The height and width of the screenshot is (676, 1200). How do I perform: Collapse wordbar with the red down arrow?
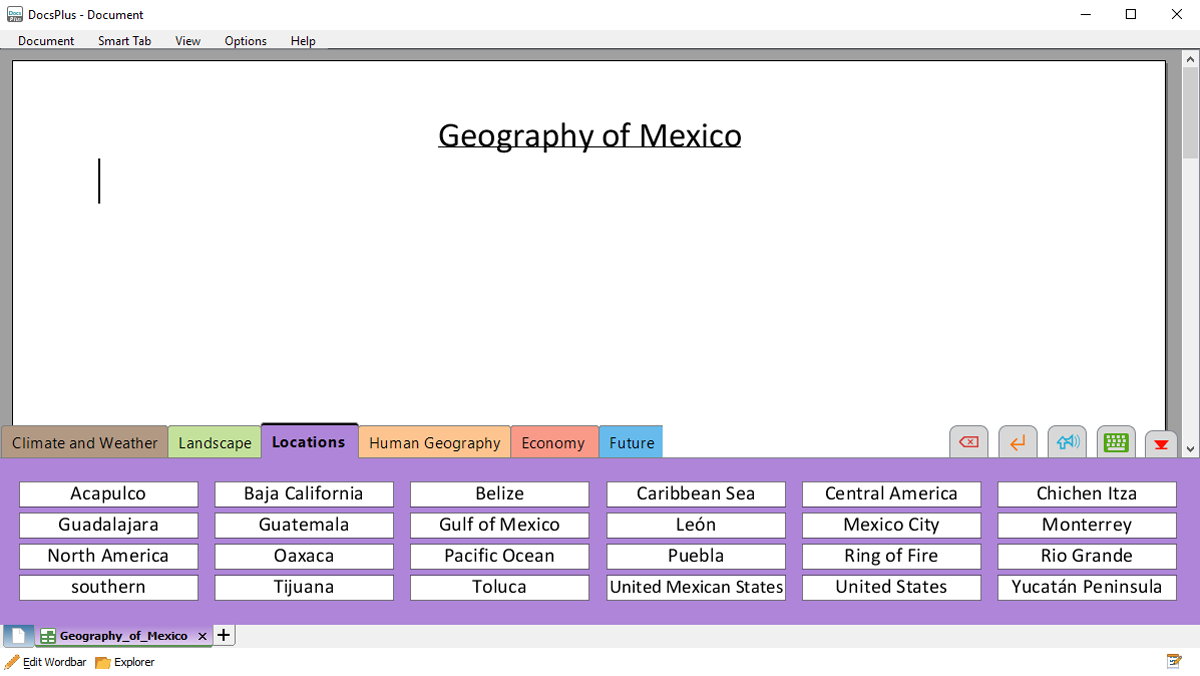click(x=1161, y=443)
